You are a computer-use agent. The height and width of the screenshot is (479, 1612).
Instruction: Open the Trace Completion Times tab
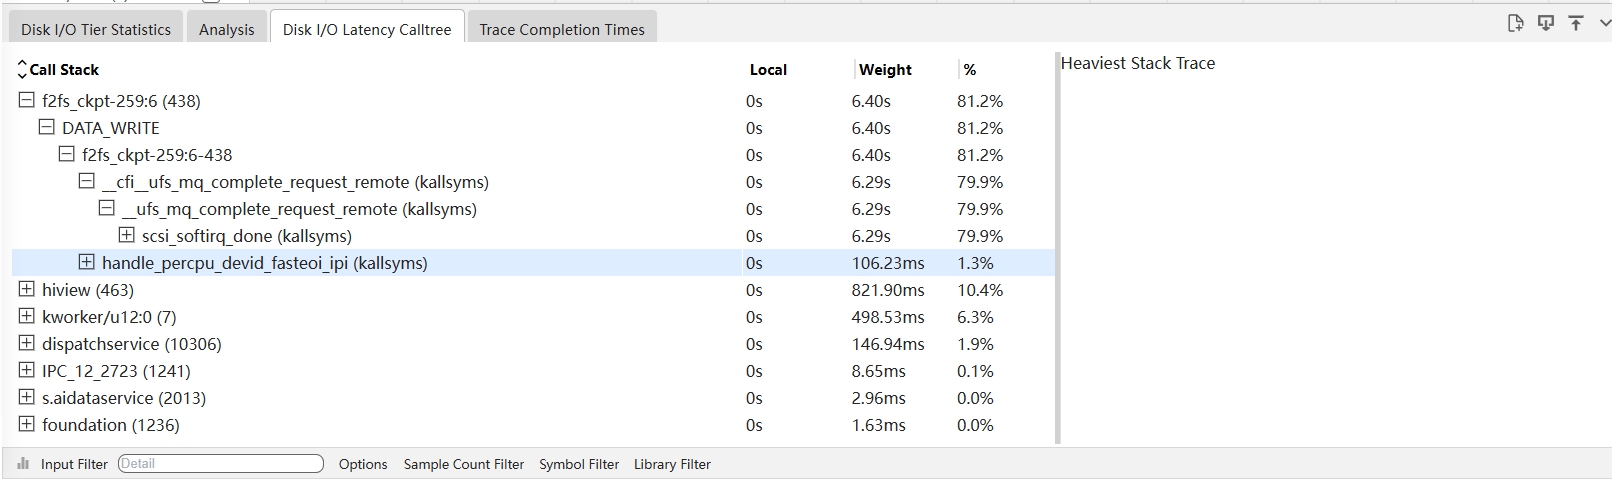pyautogui.click(x=561, y=29)
